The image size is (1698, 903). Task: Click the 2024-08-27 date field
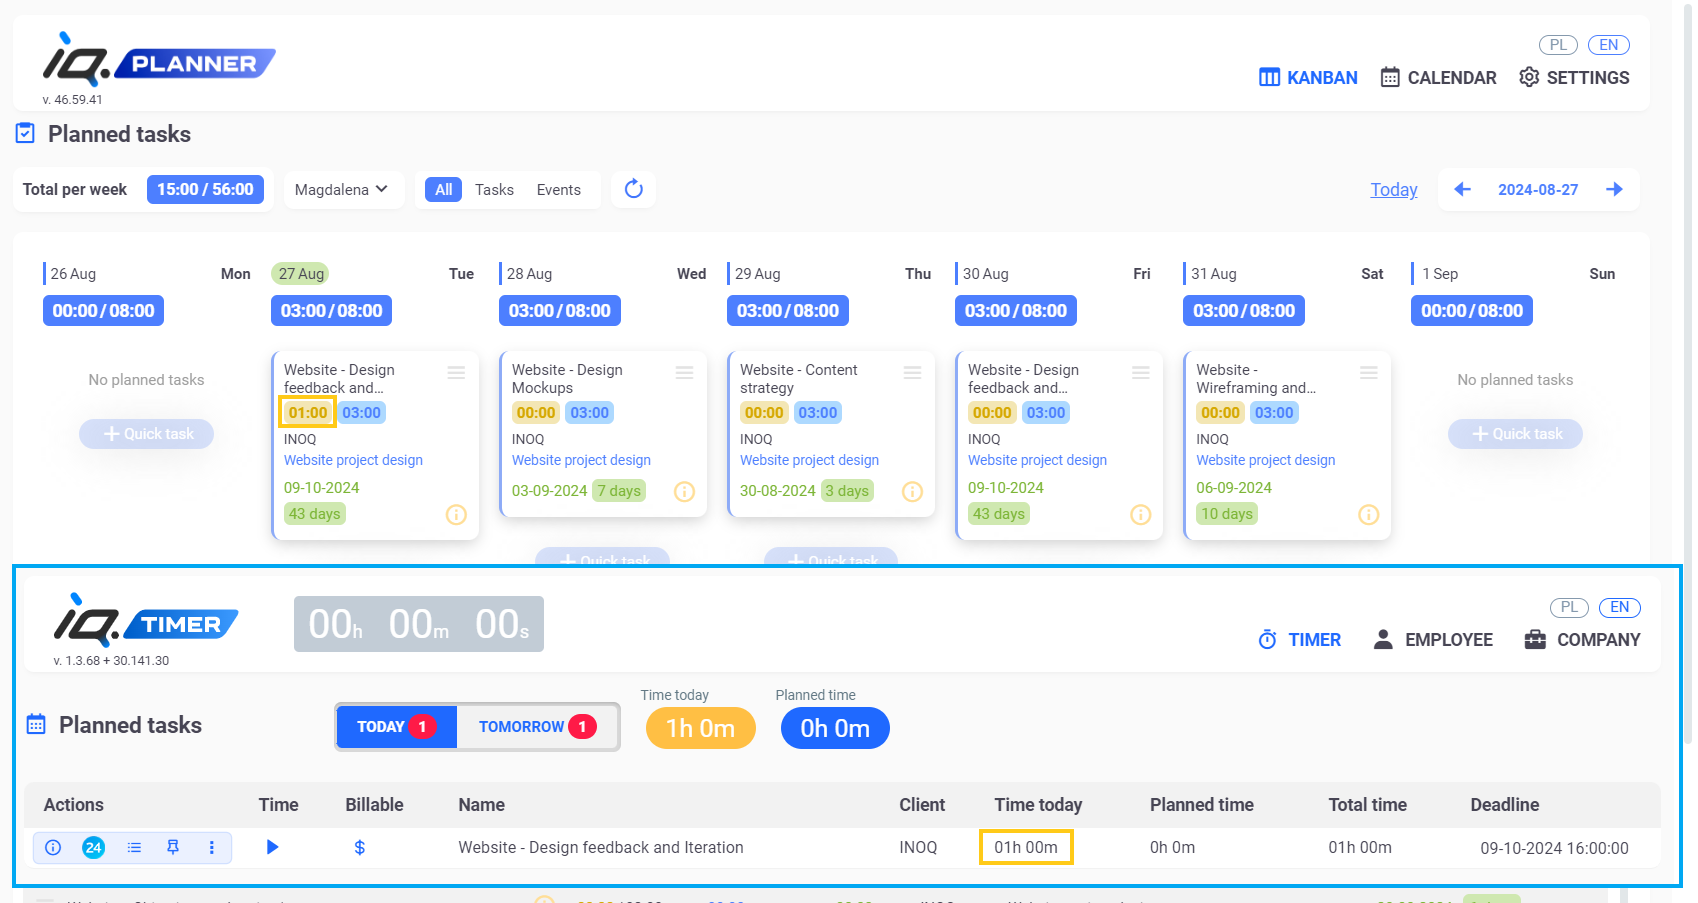(1537, 190)
